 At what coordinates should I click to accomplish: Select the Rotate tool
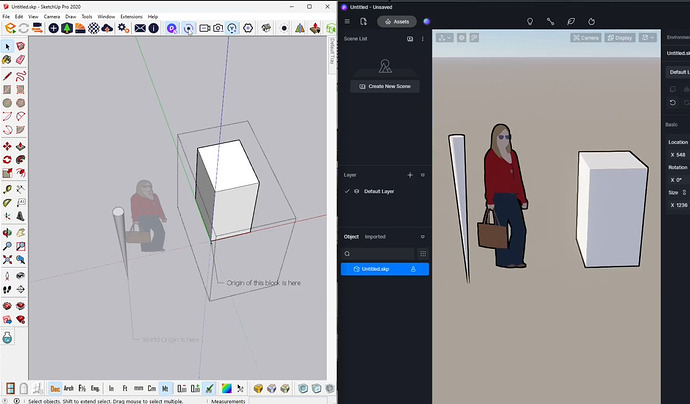tap(7, 159)
